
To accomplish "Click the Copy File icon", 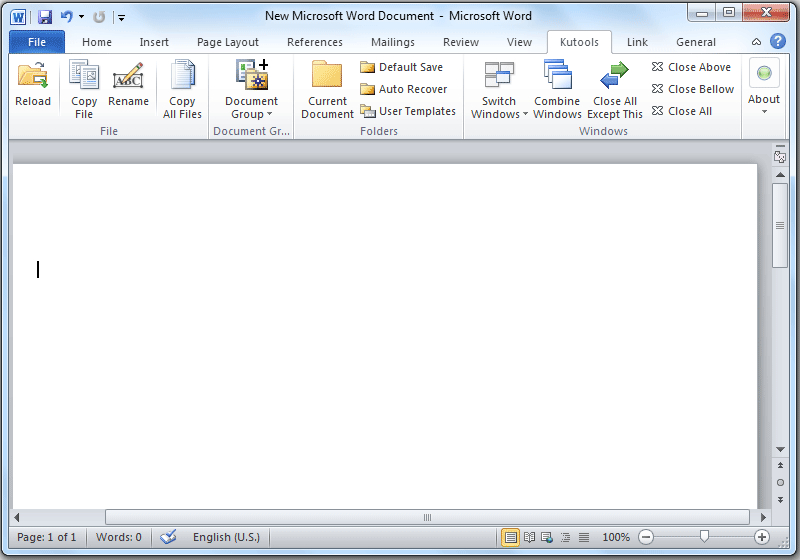I will [x=84, y=89].
